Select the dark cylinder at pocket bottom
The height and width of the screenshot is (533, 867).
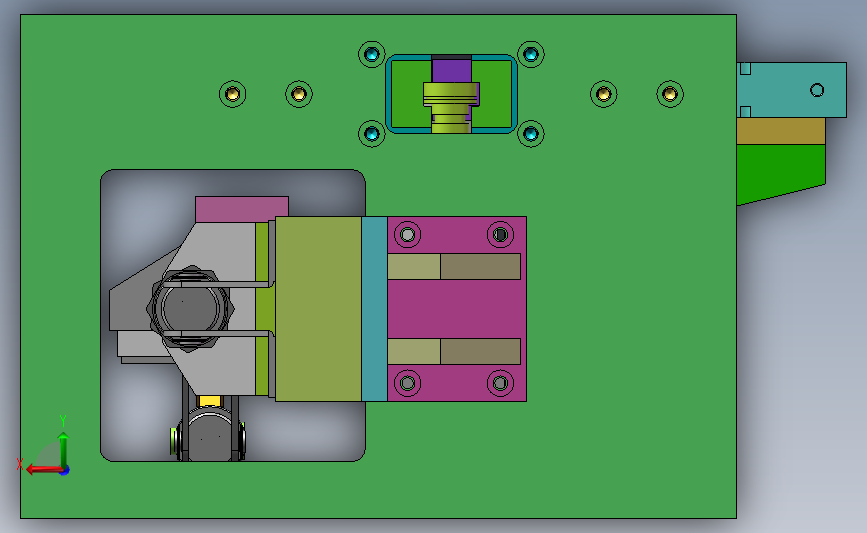(209, 437)
